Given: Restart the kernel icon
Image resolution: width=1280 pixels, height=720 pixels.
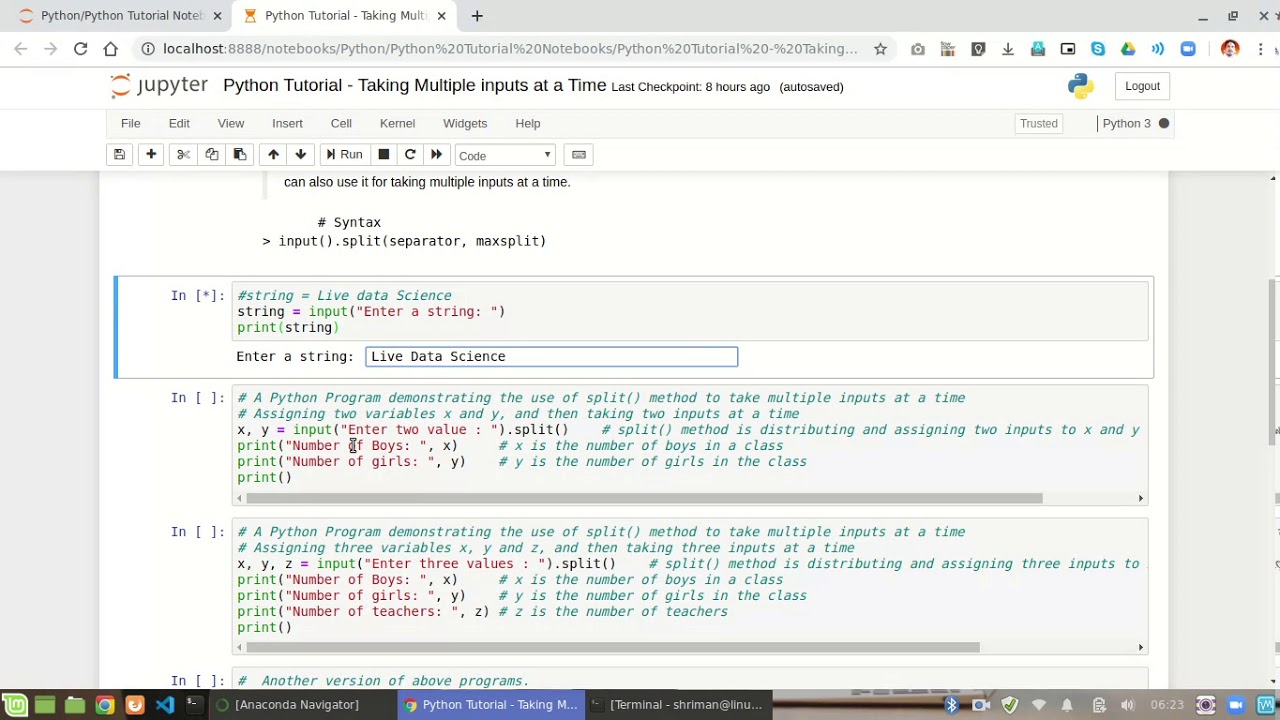Looking at the screenshot, I should (410, 155).
